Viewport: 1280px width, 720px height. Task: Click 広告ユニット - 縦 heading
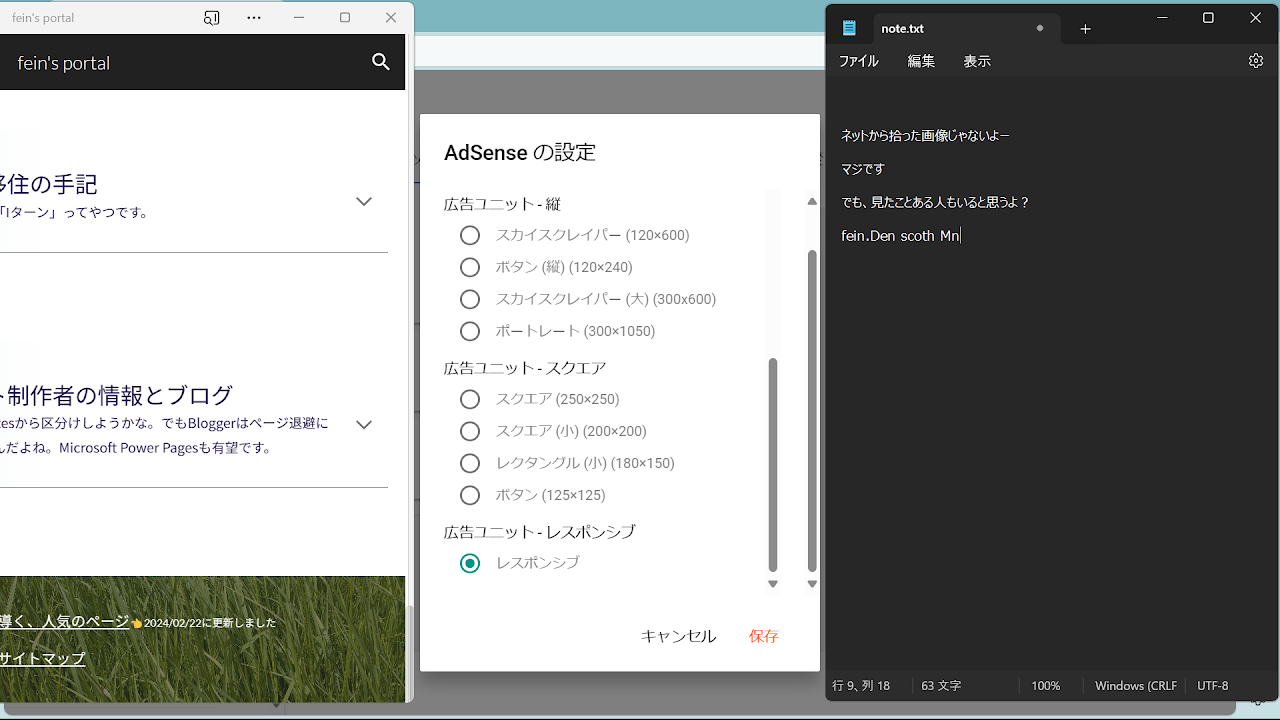pos(502,204)
